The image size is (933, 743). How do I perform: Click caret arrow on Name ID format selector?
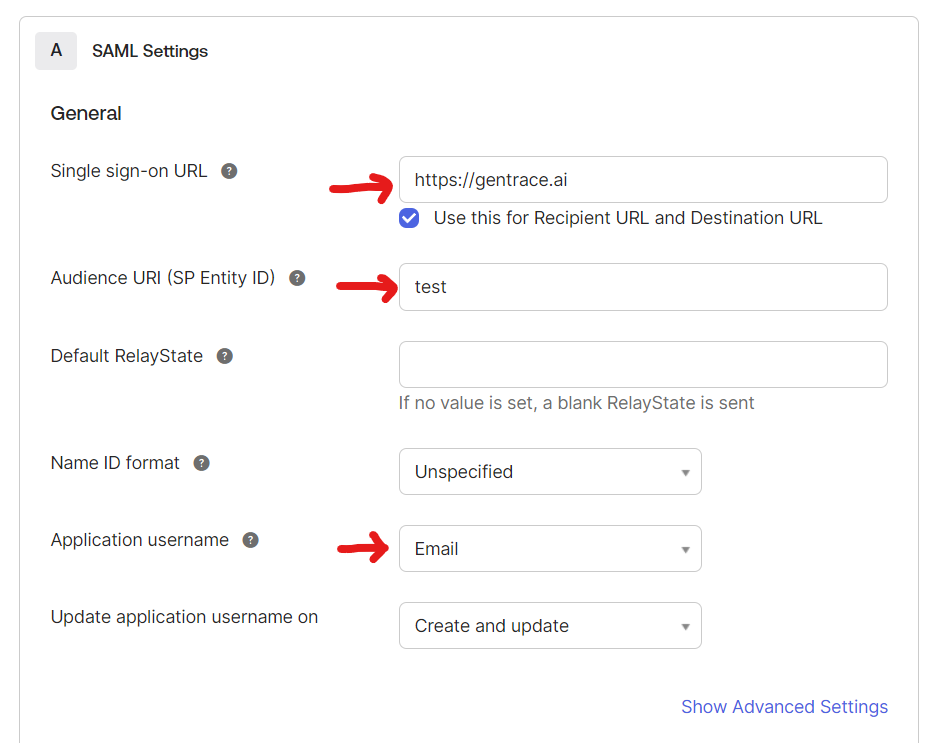click(x=686, y=471)
